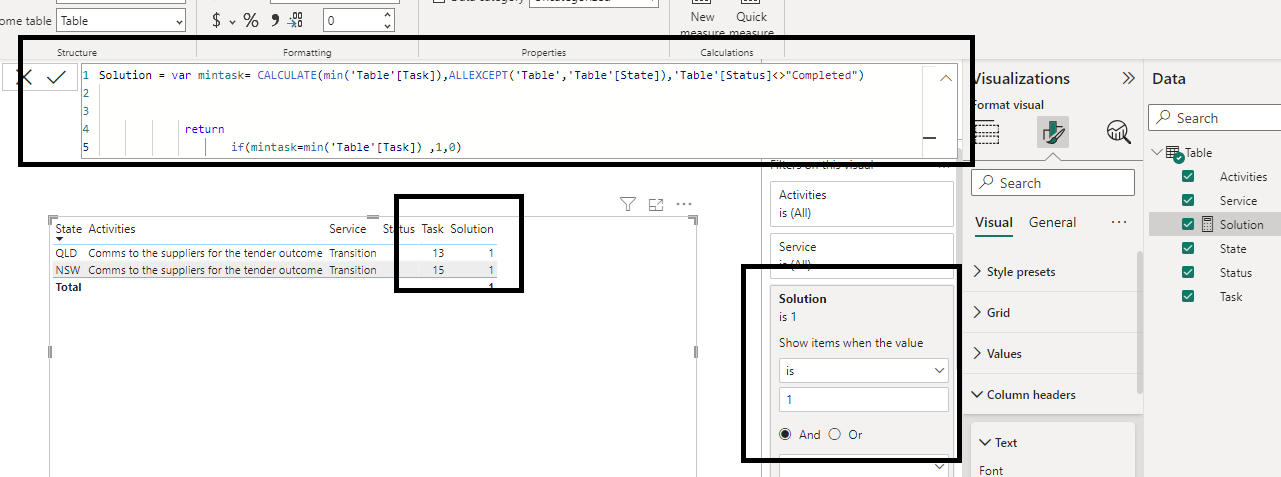Open the 'is' condition dropdown in Solution filter
The width and height of the screenshot is (1281, 477).
pyautogui.click(x=864, y=370)
